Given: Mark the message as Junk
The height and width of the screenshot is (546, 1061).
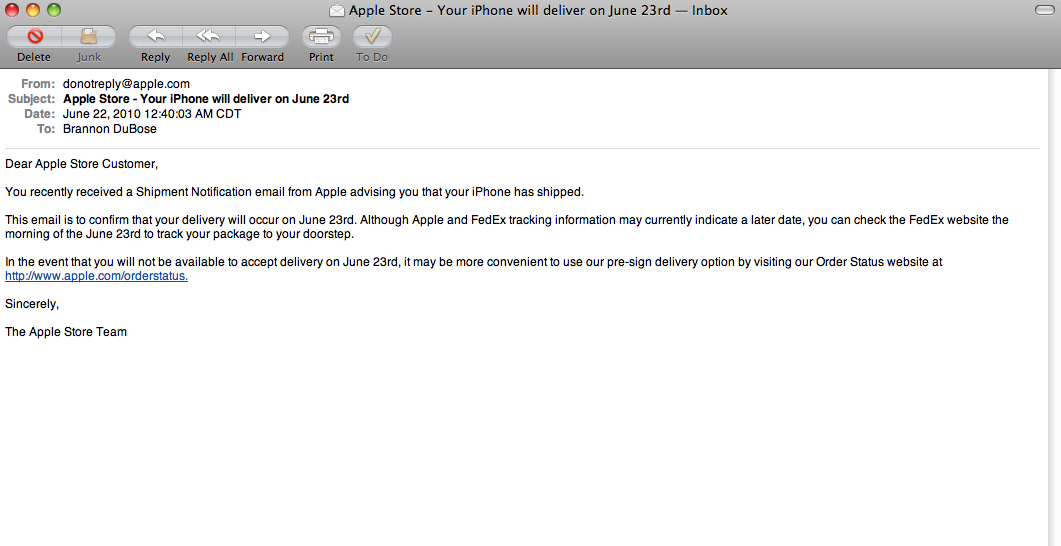Looking at the screenshot, I should click(x=89, y=36).
